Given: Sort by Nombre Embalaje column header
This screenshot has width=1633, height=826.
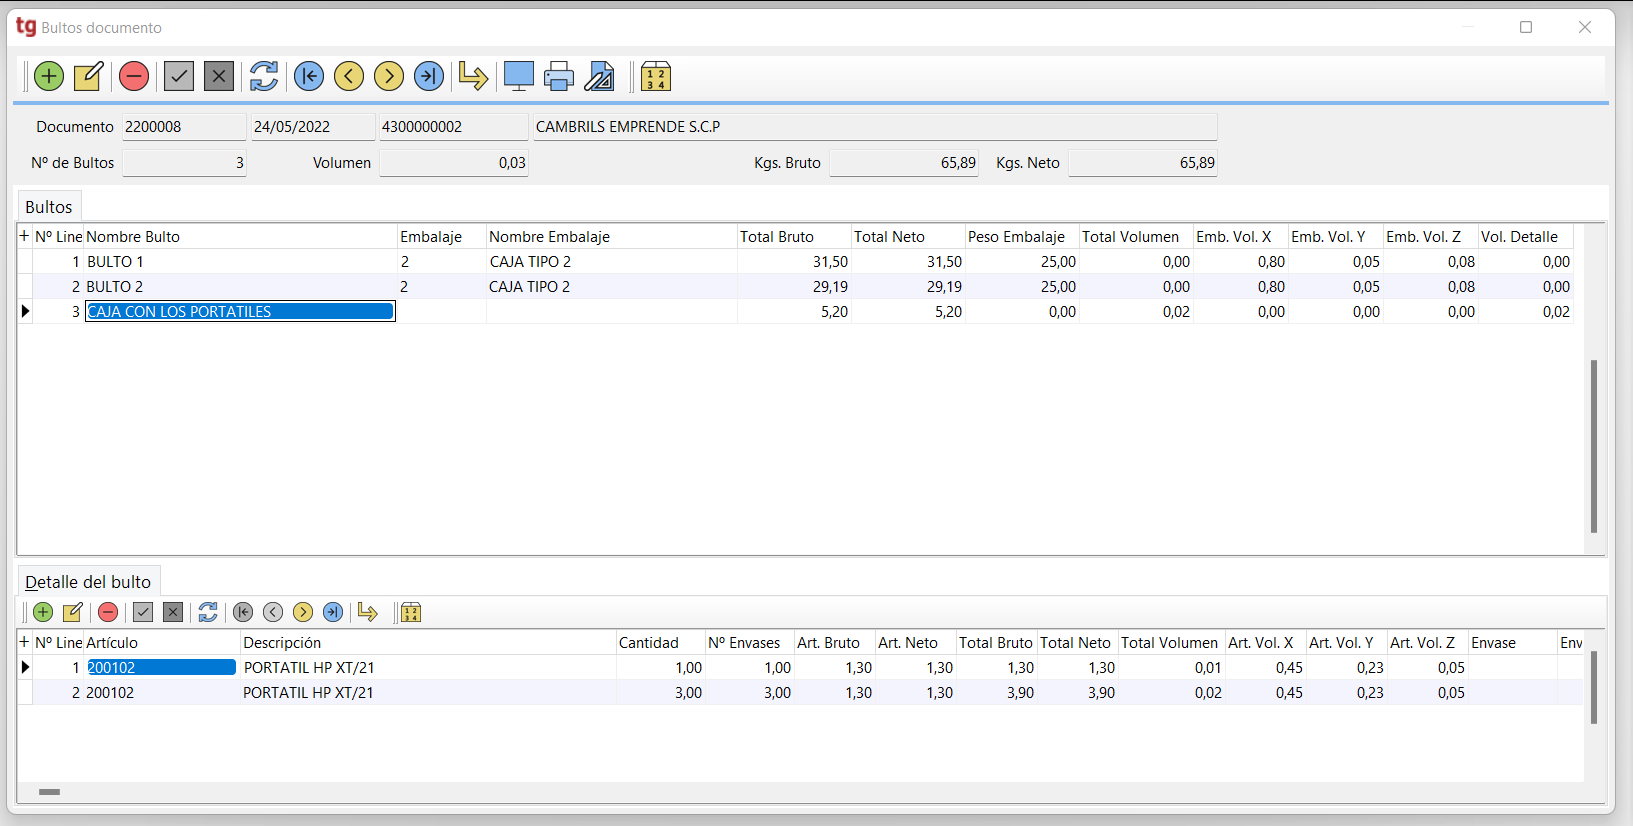Looking at the screenshot, I should point(611,237).
